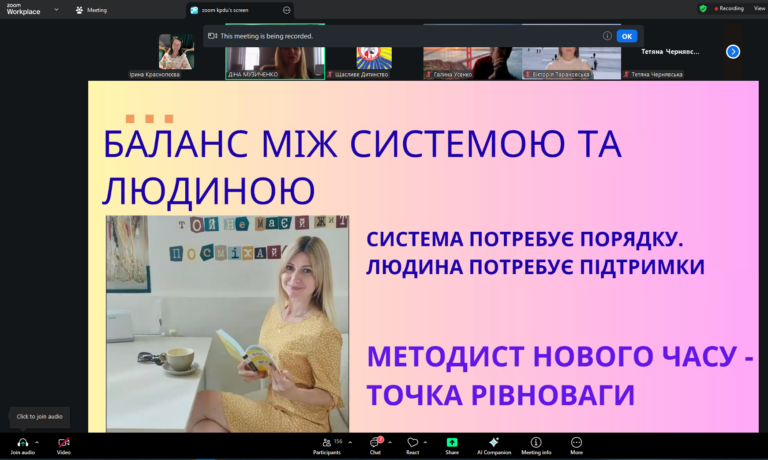Click the text 'ТОЧКА РІВНОВАГИ'

click(501, 395)
